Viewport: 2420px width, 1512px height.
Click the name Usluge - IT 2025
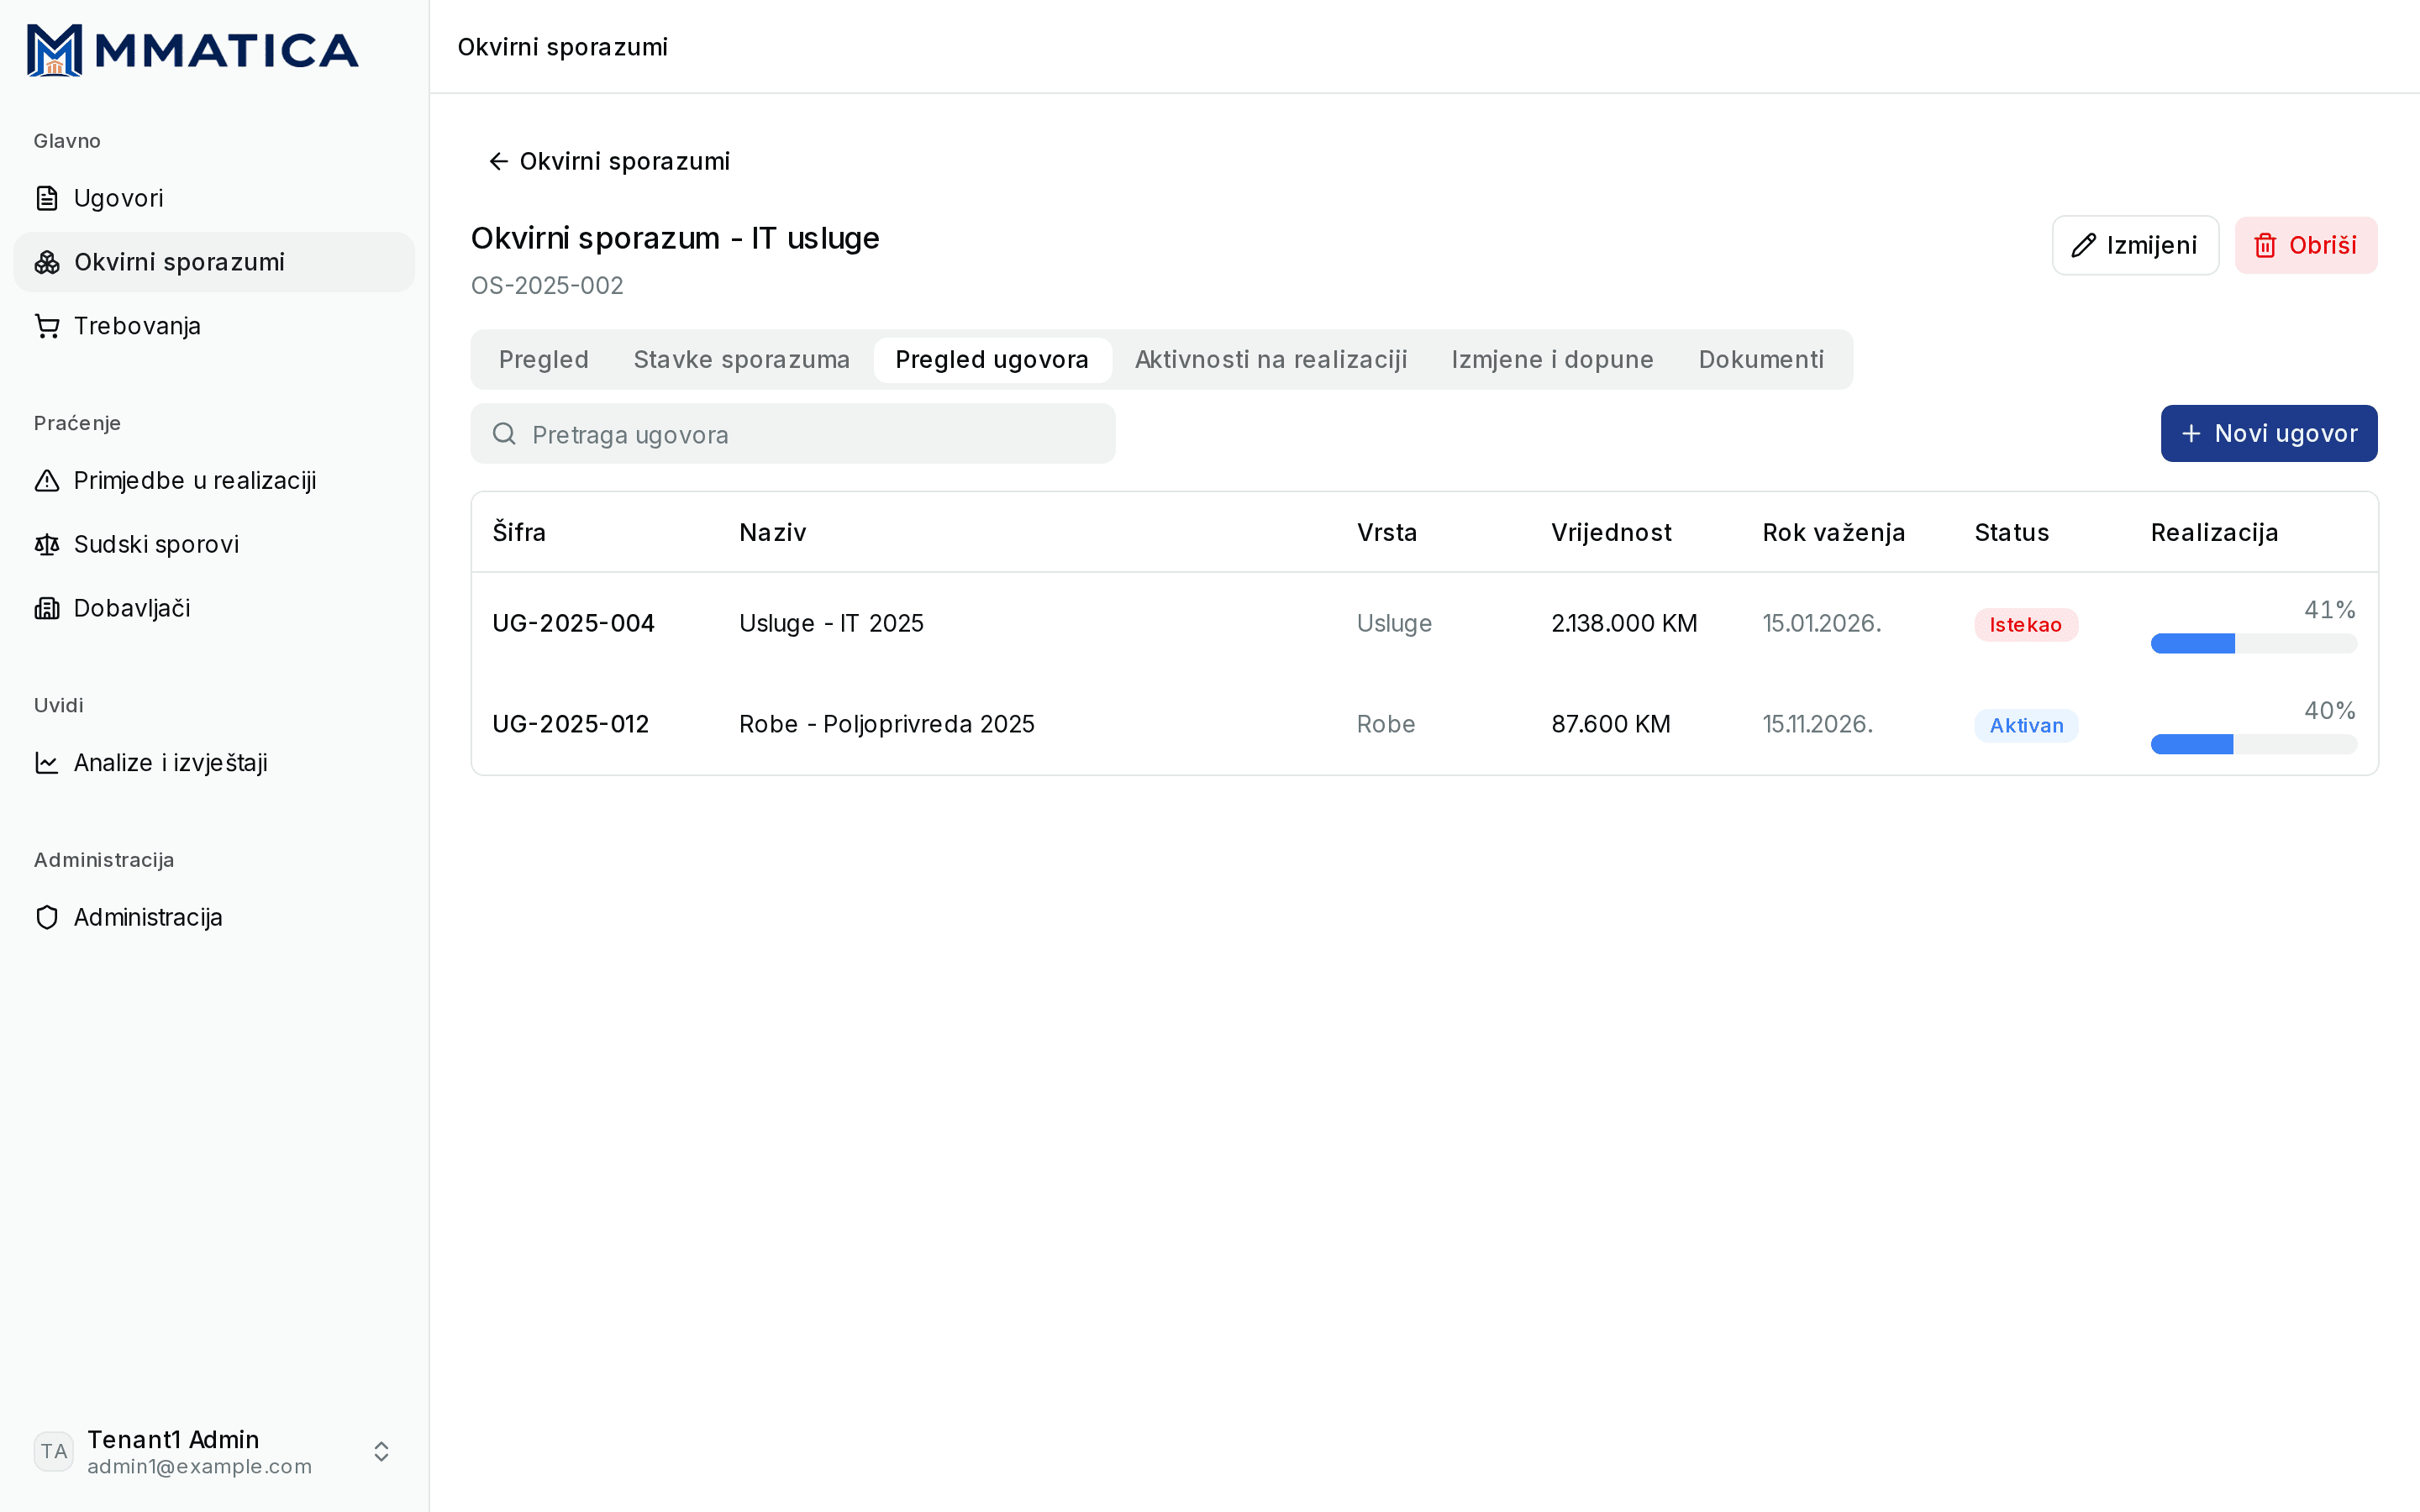pyautogui.click(x=831, y=623)
